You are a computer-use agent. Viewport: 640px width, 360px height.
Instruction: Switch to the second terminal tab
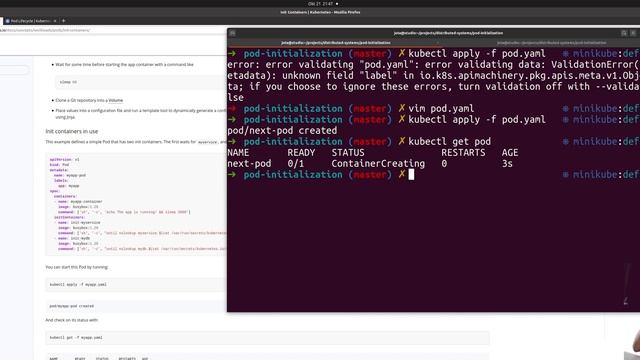pos(551,42)
